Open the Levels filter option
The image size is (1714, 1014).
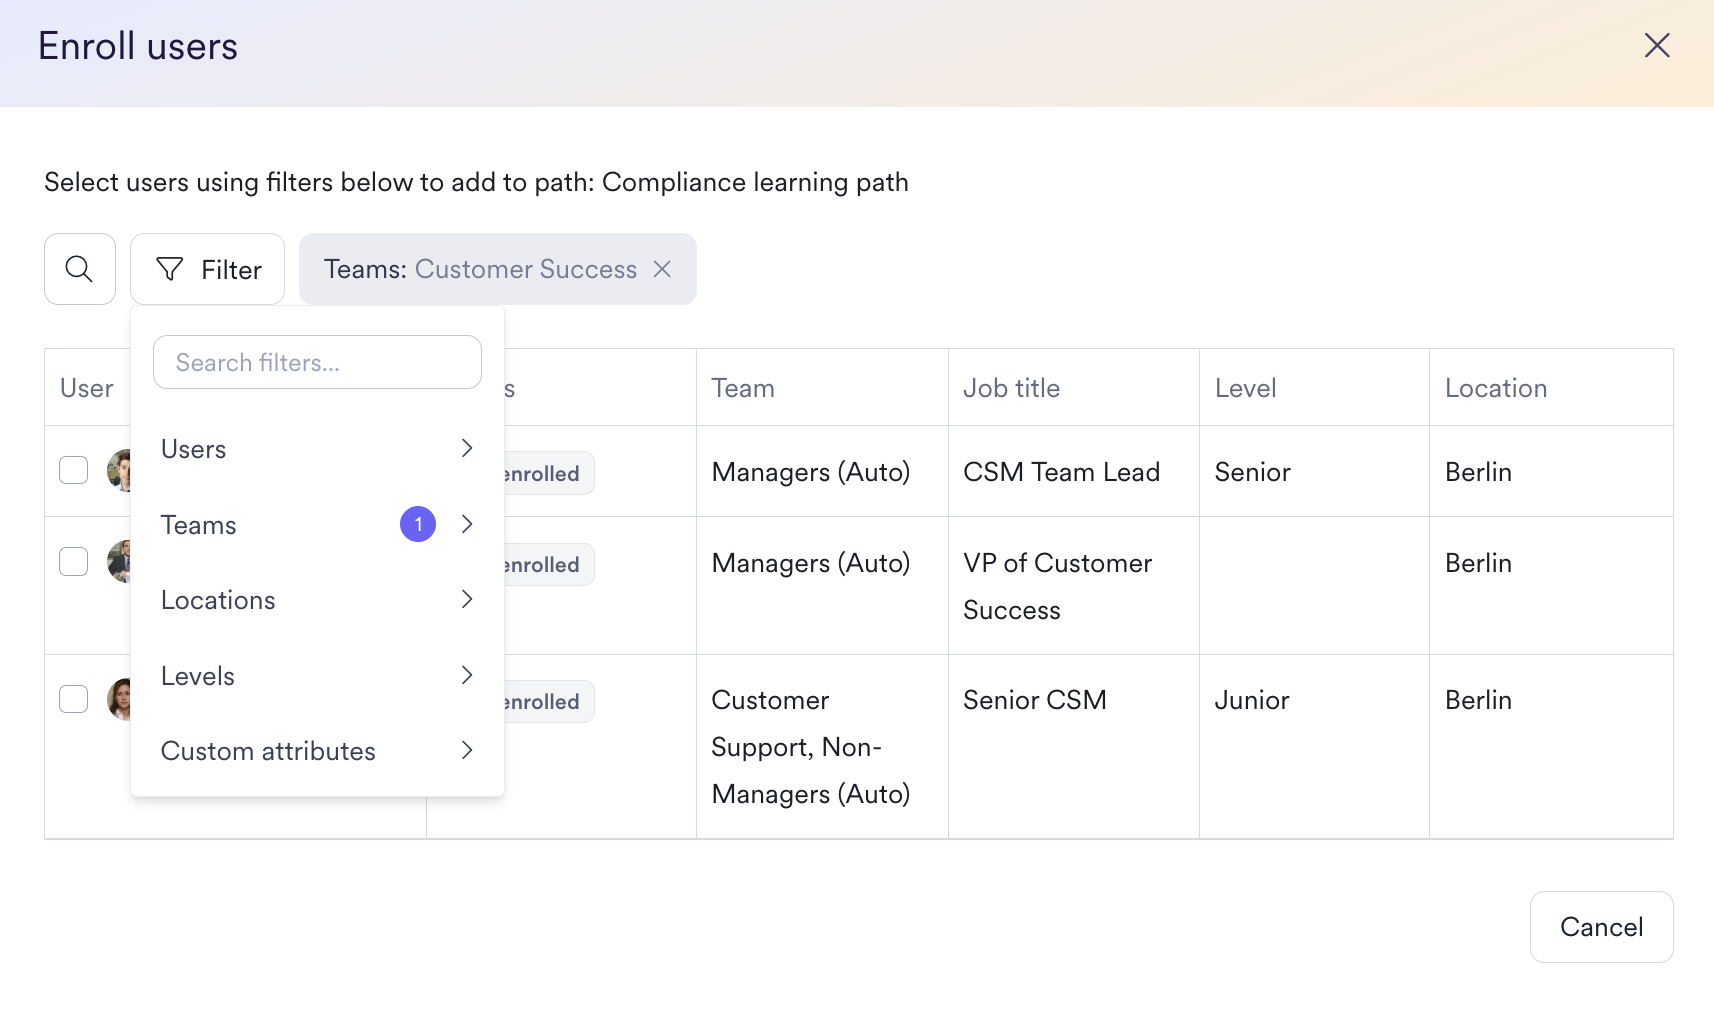(x=198, y=676)
